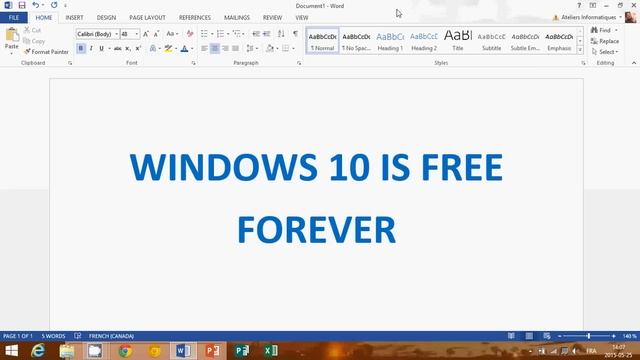
Task: Open the Word Help question mark
Action: [x=579, y=5]
